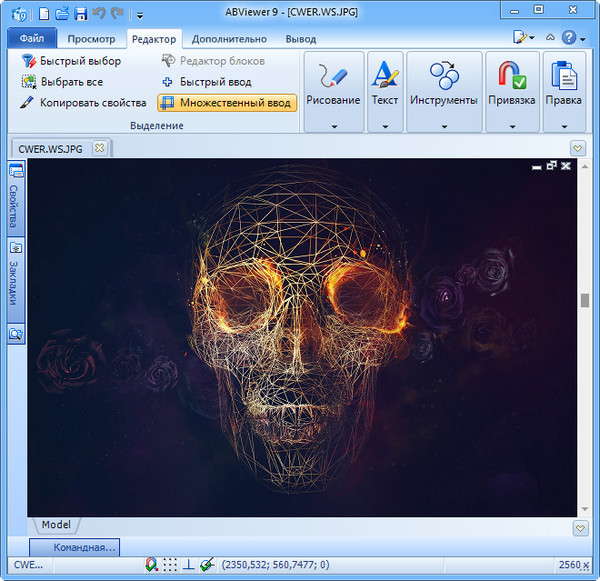Toggle the ortho mode status bar icon
The height and width of the screenshot is (581, 600).
[x=188, y=565]
